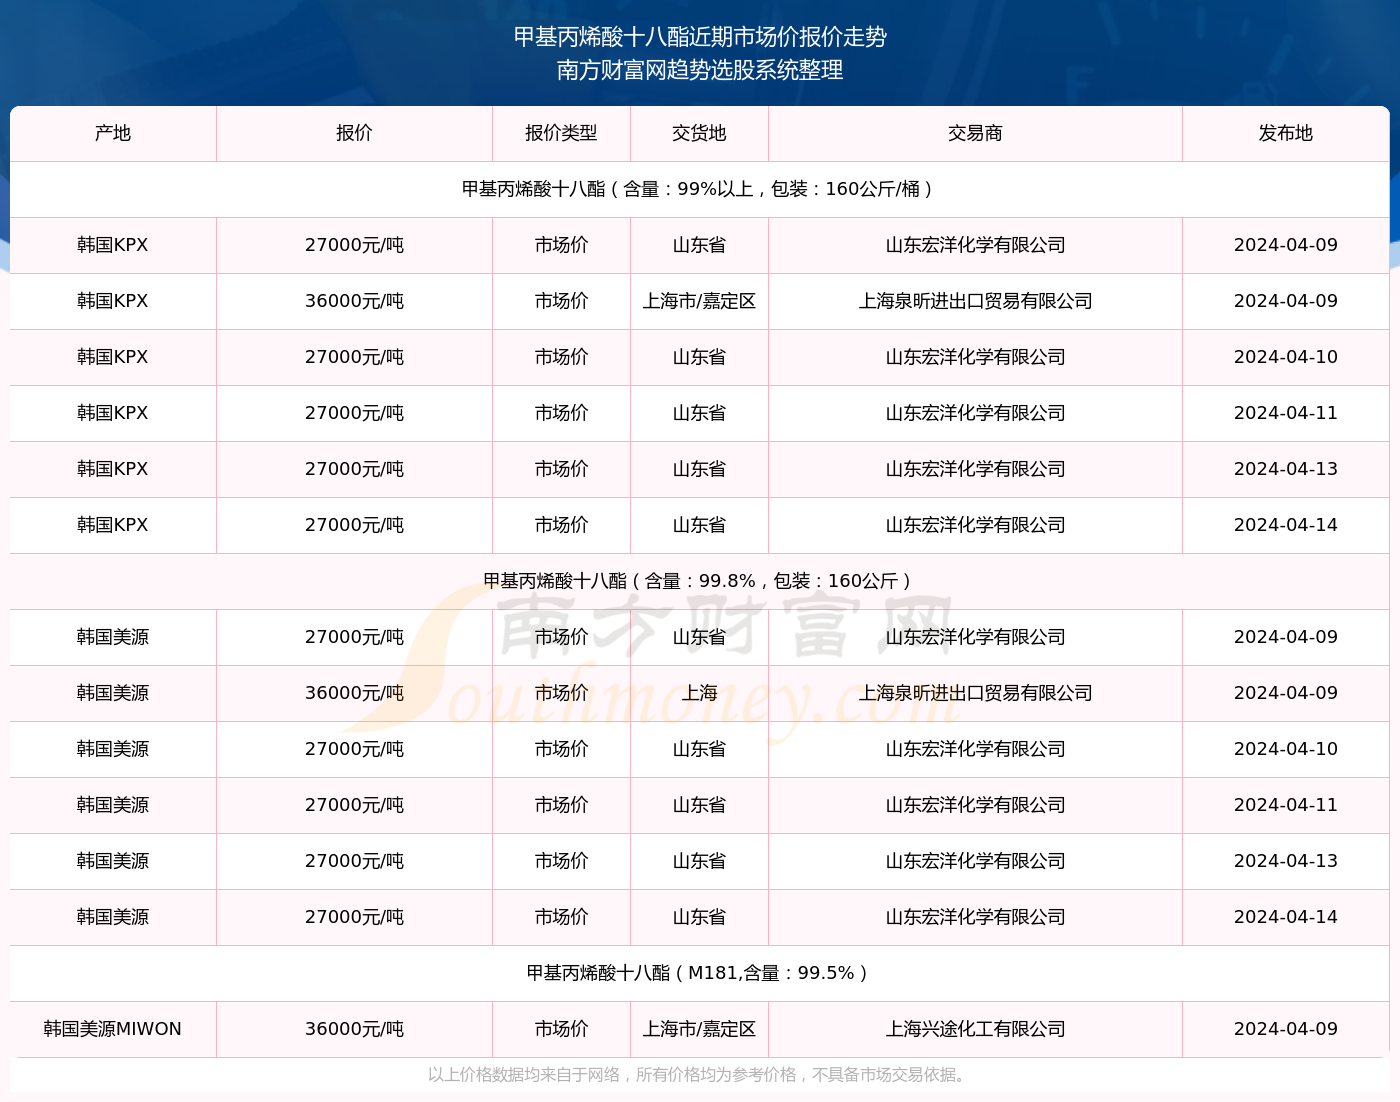
Task: Click the 交易商 column header
Action: (975, 133)
